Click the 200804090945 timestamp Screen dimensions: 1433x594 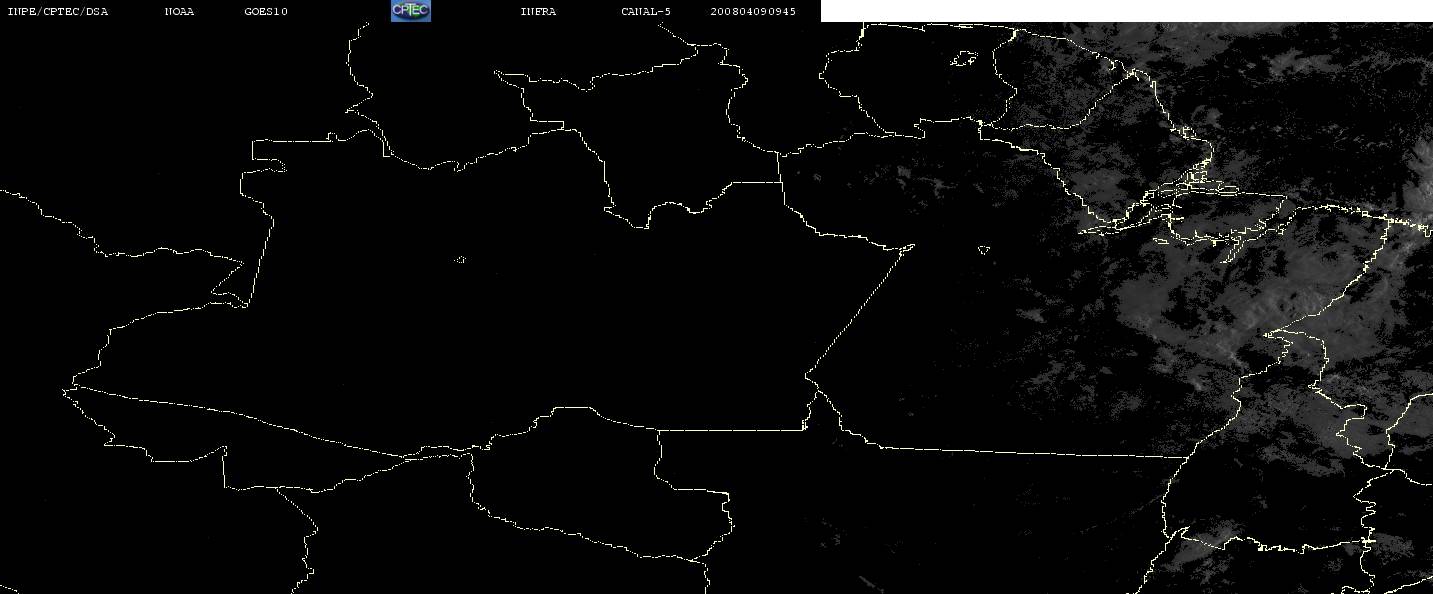753,12
